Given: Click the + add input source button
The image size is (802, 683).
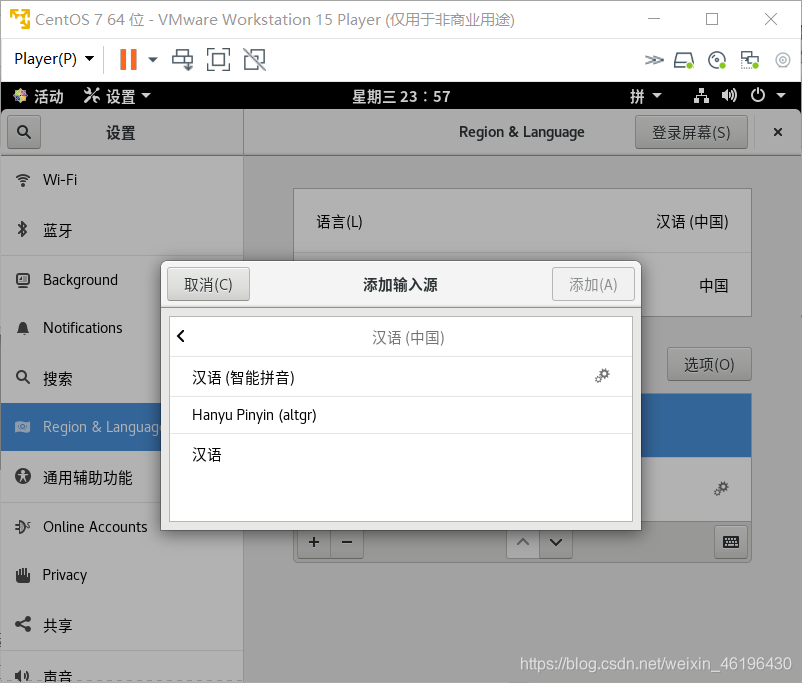Looking at the screenshot, I should click(314, 542).
